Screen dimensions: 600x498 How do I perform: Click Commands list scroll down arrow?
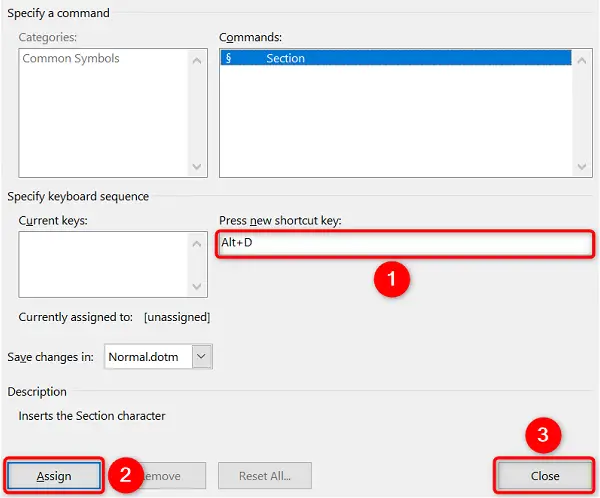coord(582,167)
